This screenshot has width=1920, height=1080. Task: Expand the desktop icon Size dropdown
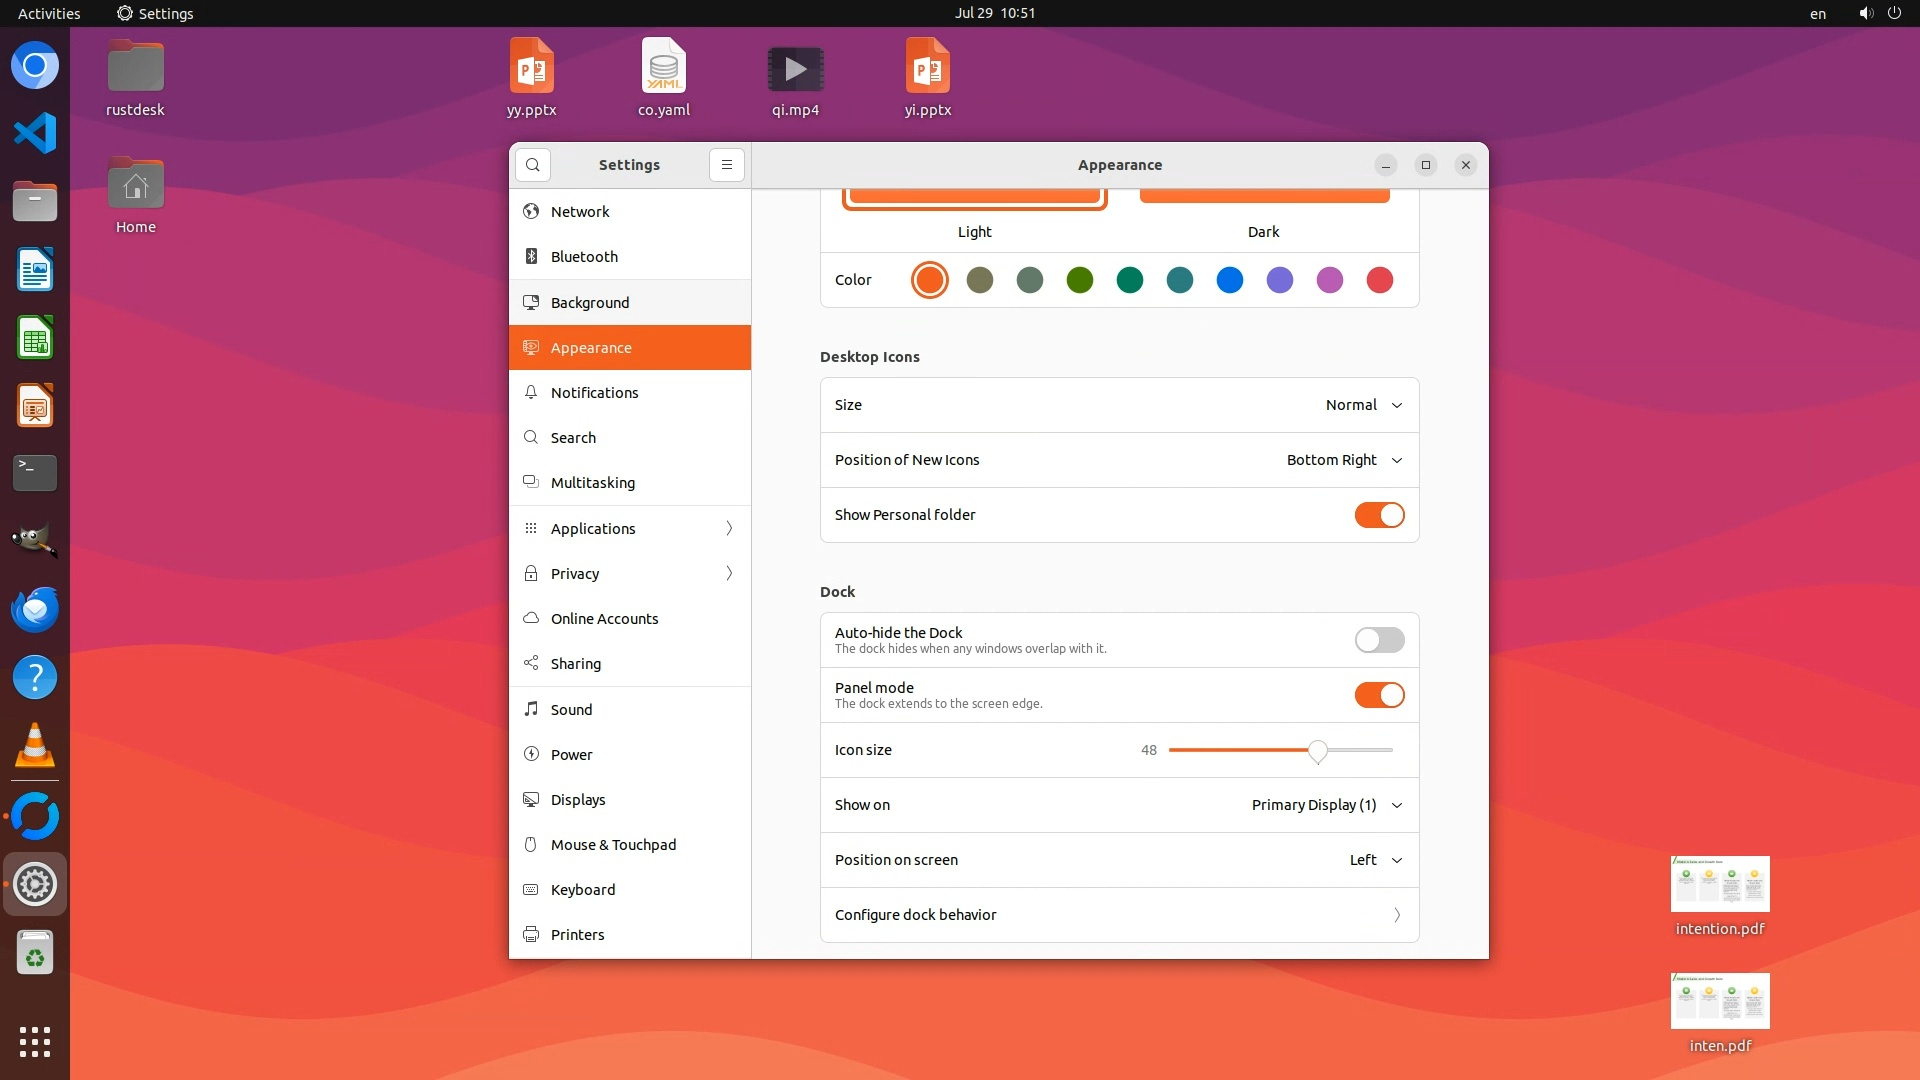[x=1363, y=405]
